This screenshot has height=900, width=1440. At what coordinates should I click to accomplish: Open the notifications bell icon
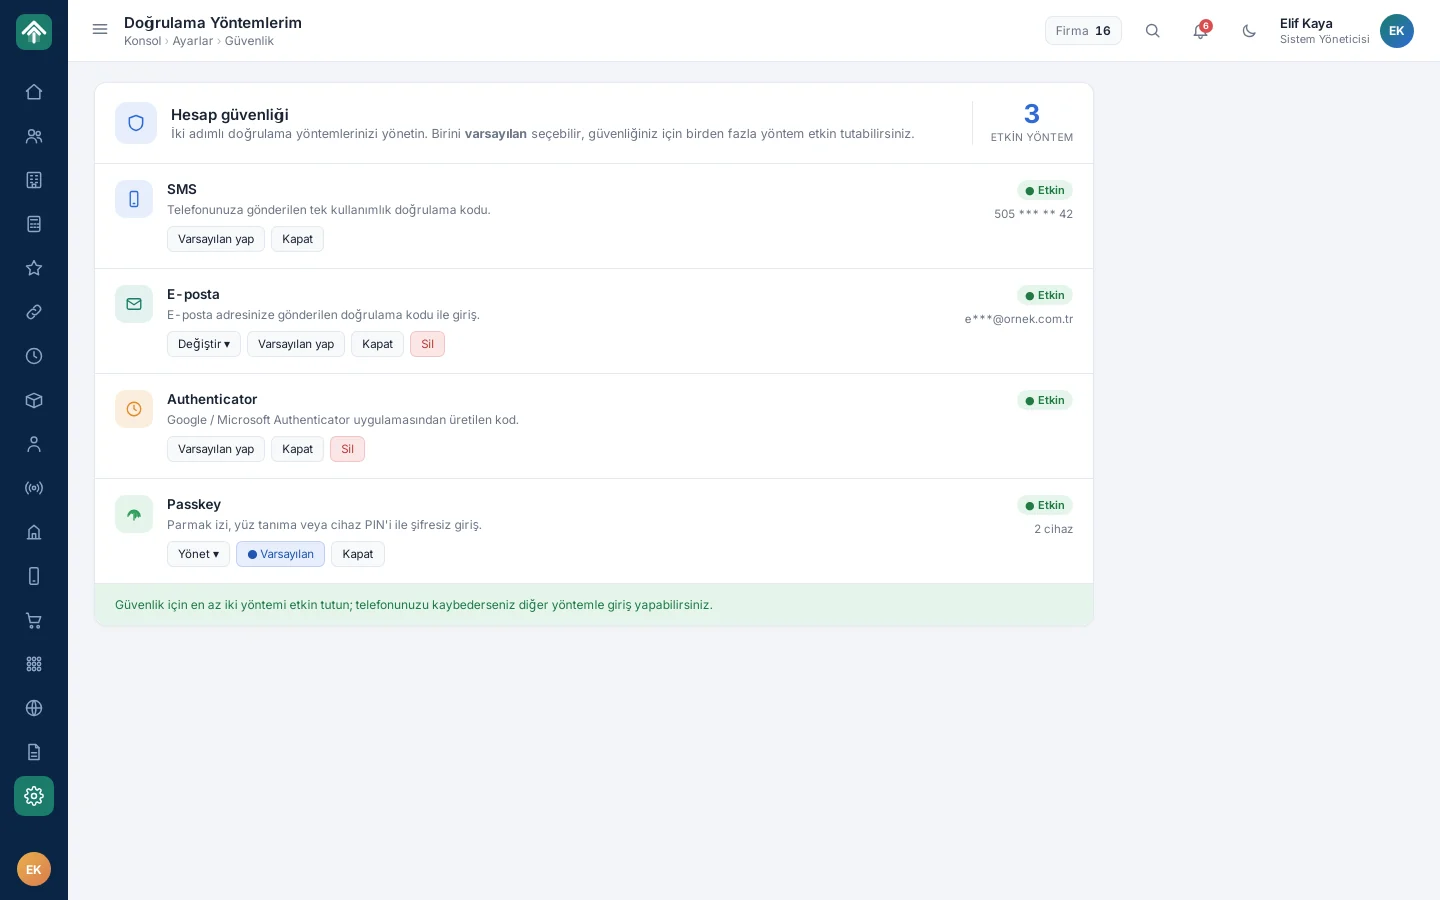pos(1201,31)
